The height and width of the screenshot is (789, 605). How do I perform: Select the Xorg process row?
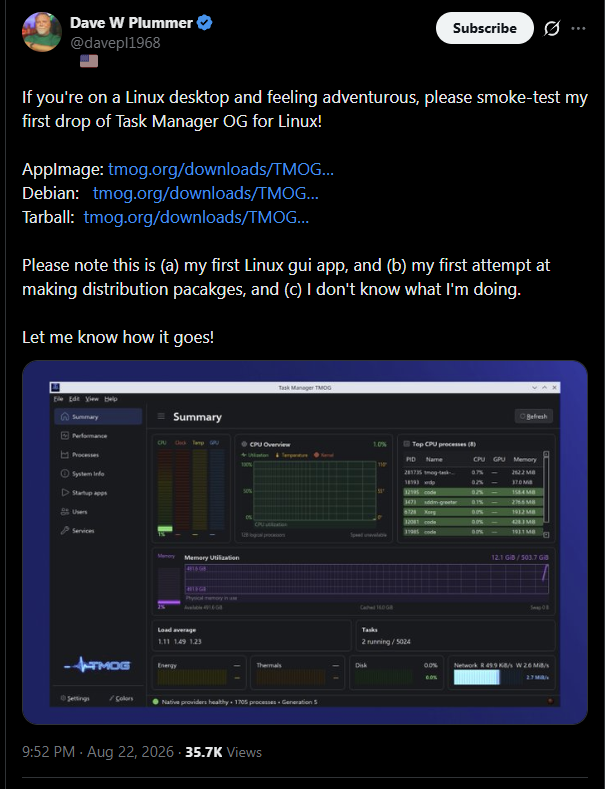(x=473, y=512)
